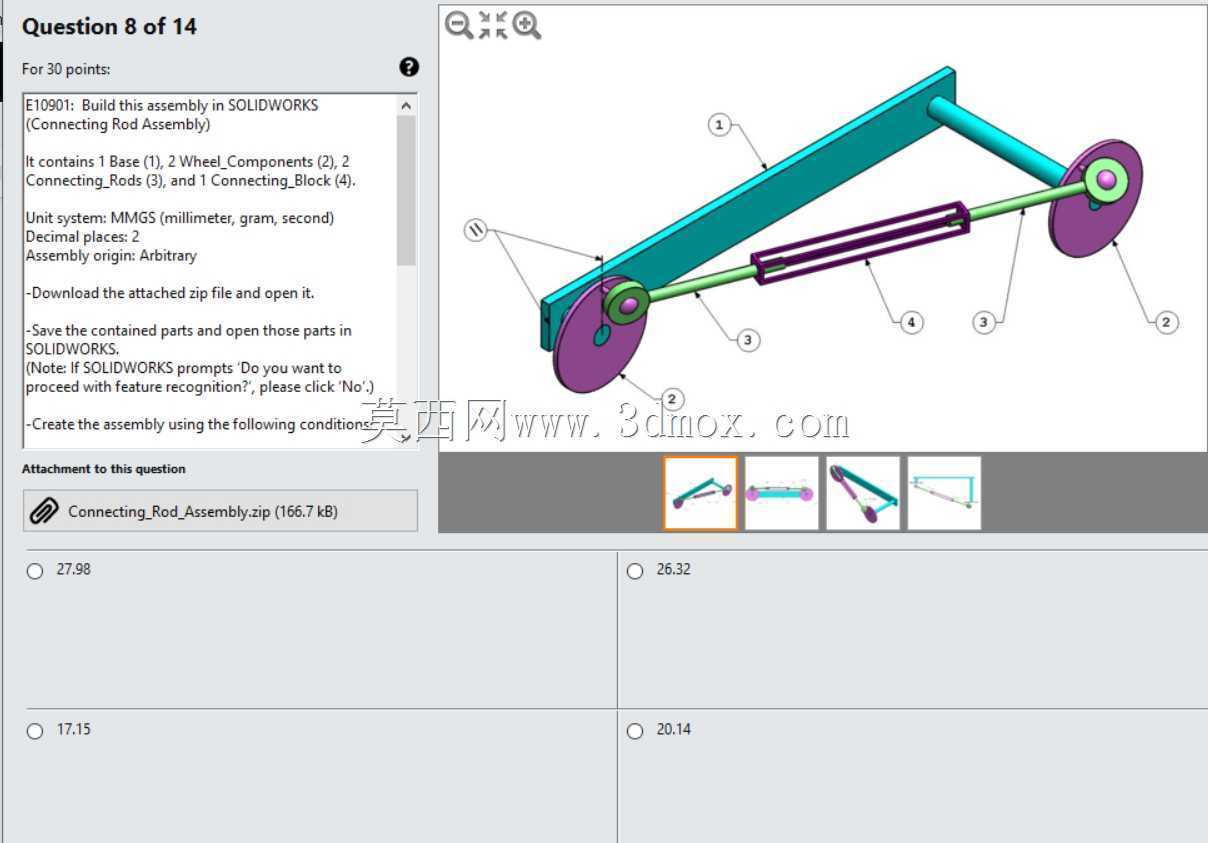Select the second front view thumbnail
The image size is (1208, 843).
[782, 493]
